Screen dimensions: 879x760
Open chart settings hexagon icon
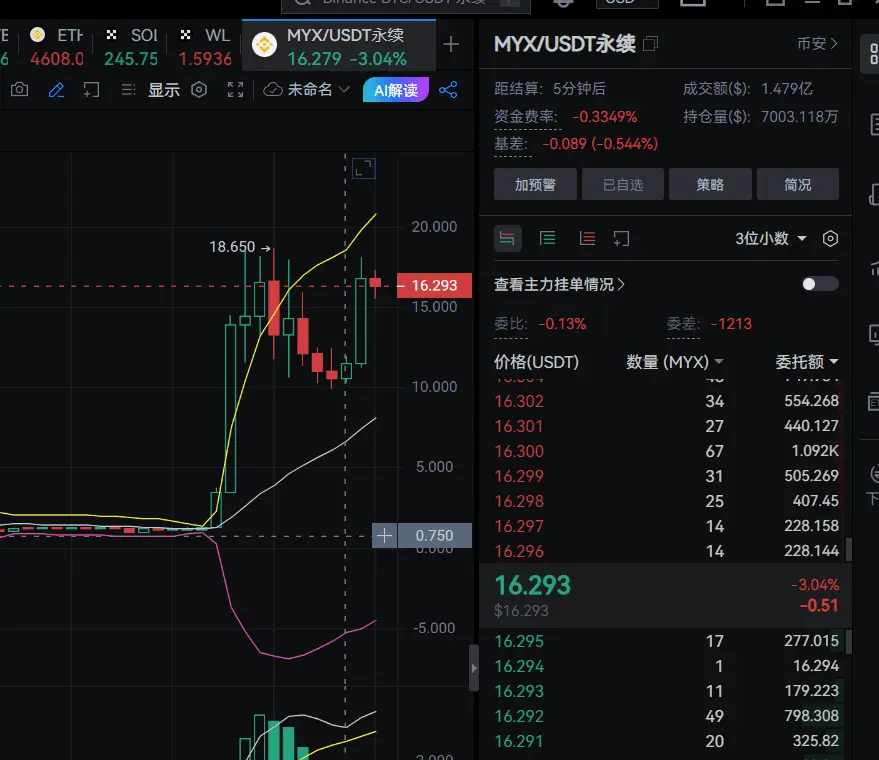199,90
